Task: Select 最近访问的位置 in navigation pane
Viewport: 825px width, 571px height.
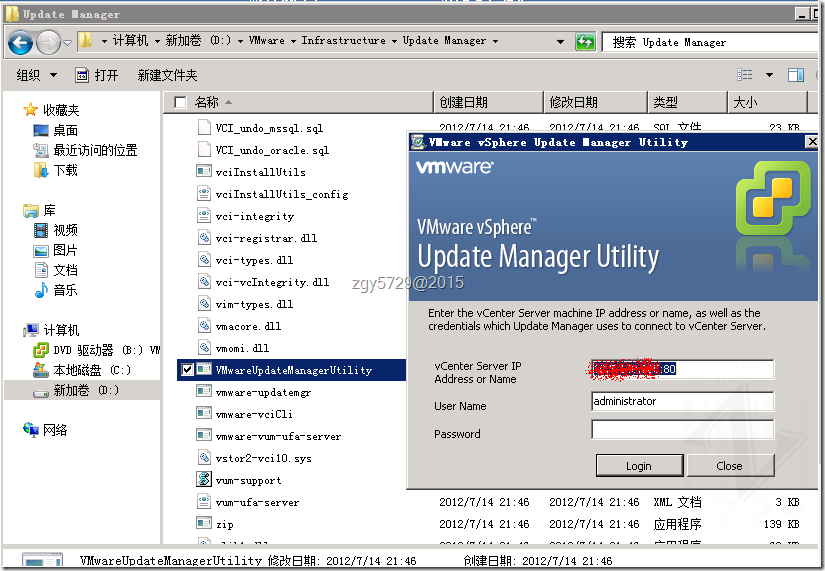Action: [85, 150]
